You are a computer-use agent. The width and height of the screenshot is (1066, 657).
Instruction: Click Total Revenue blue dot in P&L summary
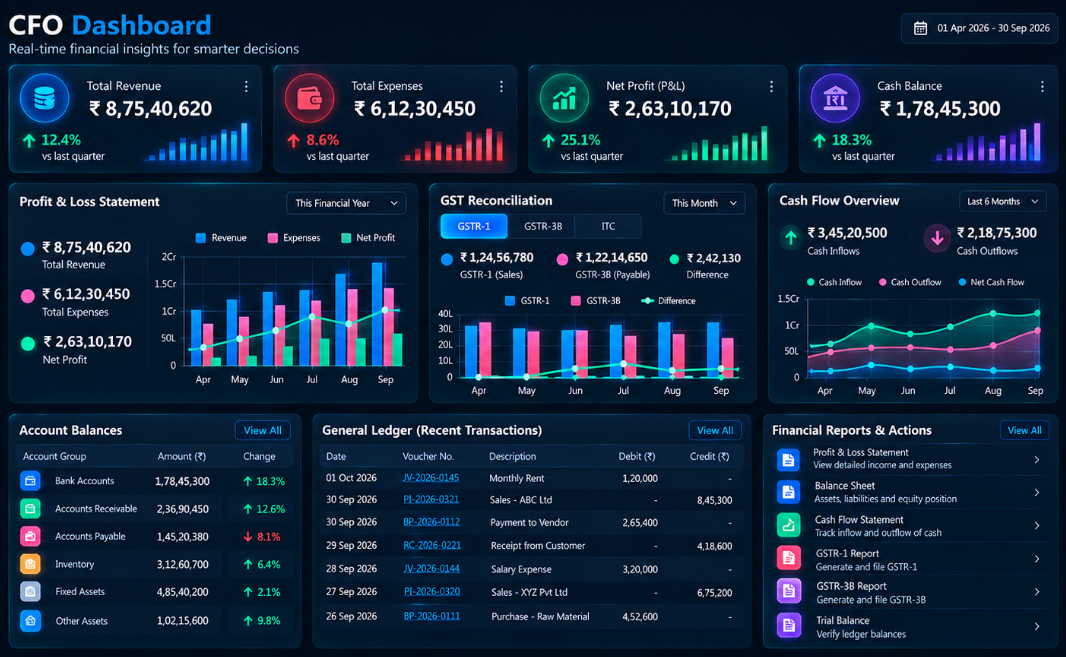pos(28,249)
